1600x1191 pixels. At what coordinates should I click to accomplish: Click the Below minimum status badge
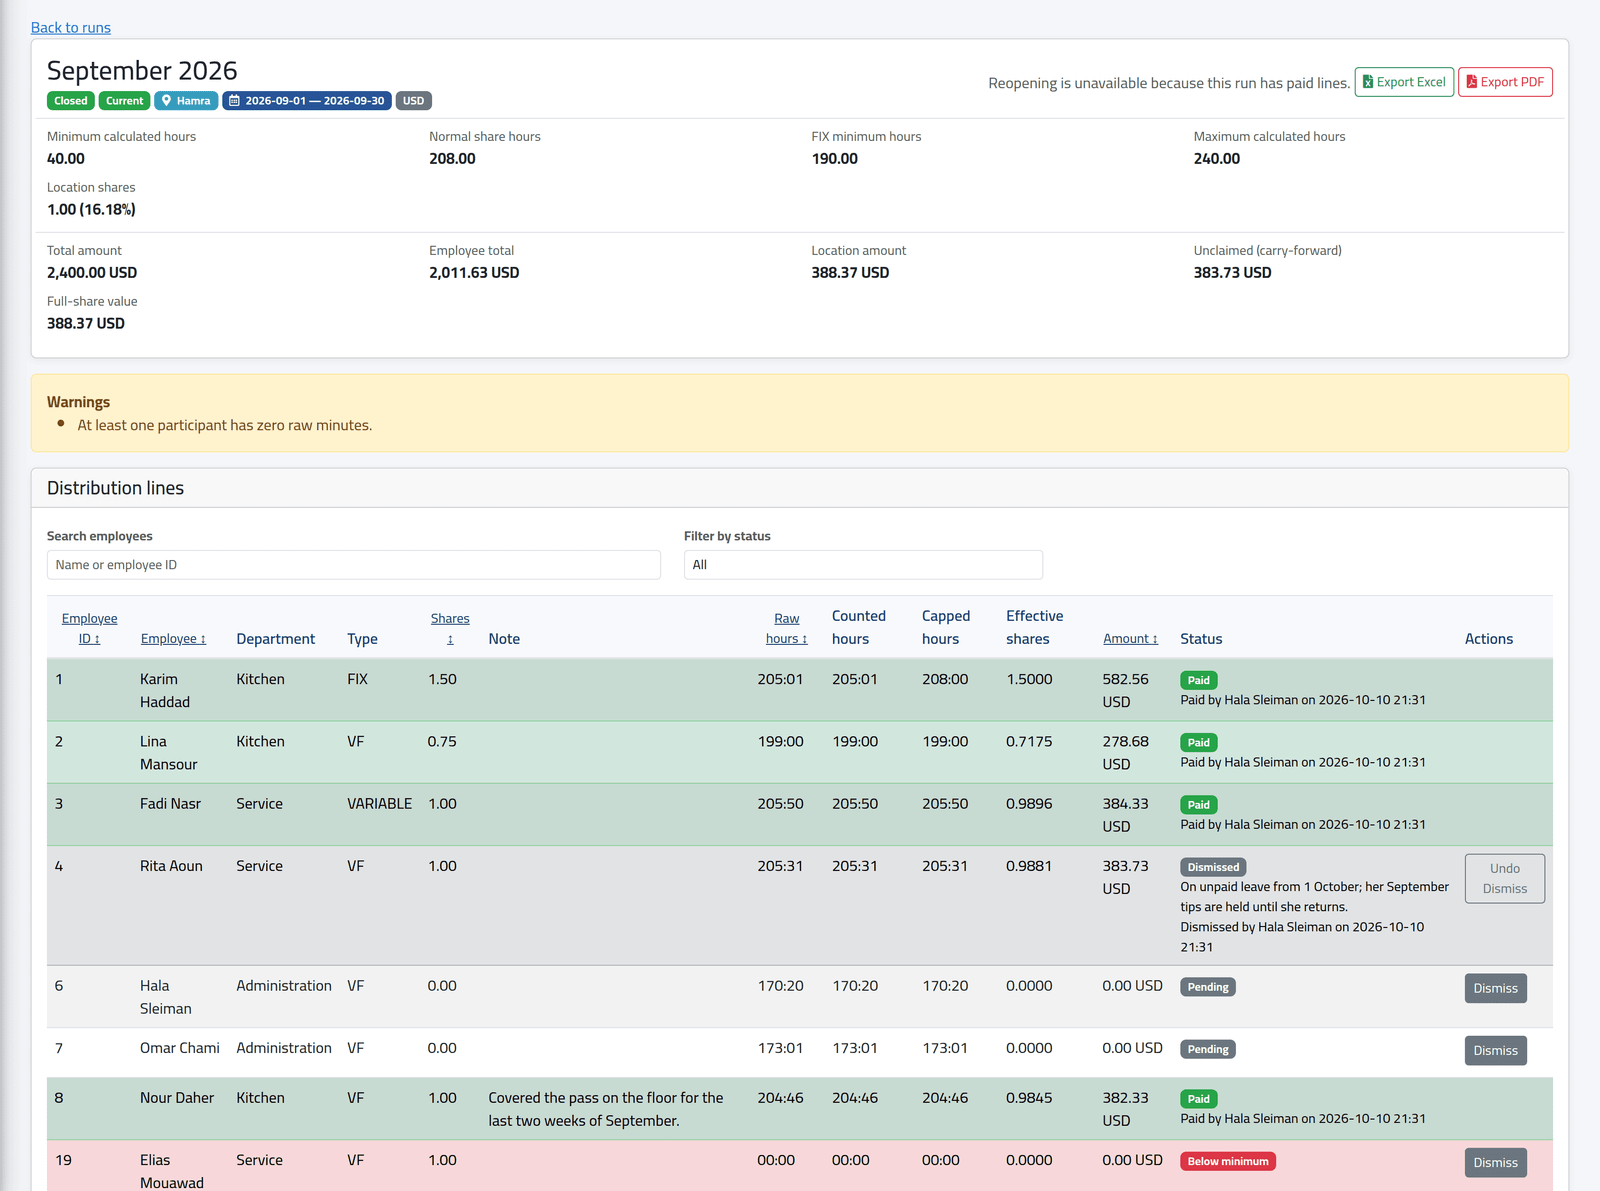[x=1227, y=1161]
